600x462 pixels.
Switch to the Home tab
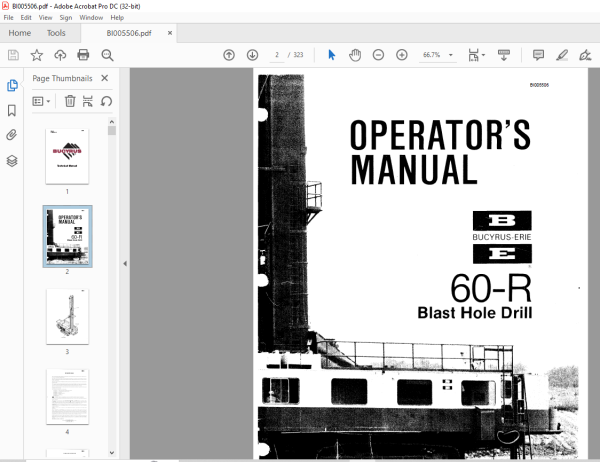[x=20, y=33]
